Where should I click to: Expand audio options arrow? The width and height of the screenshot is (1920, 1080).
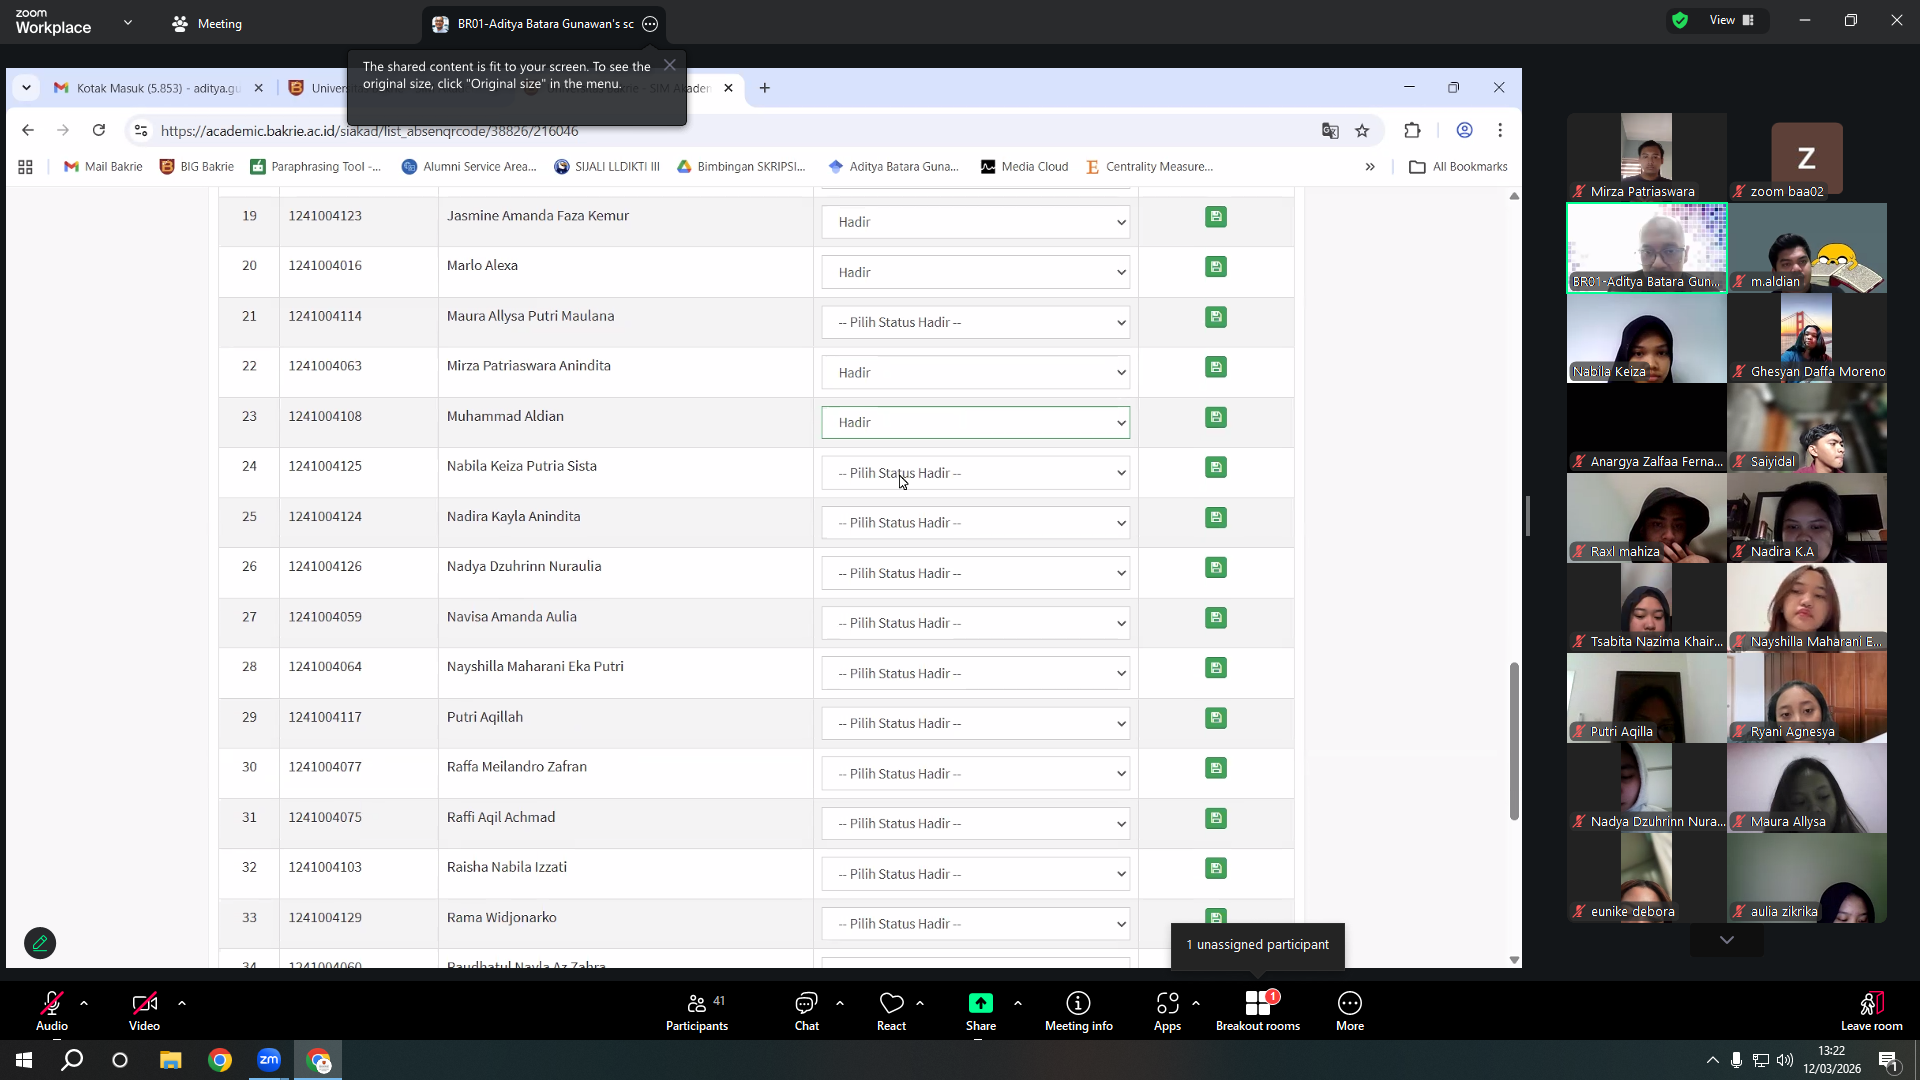[84, 1003]
